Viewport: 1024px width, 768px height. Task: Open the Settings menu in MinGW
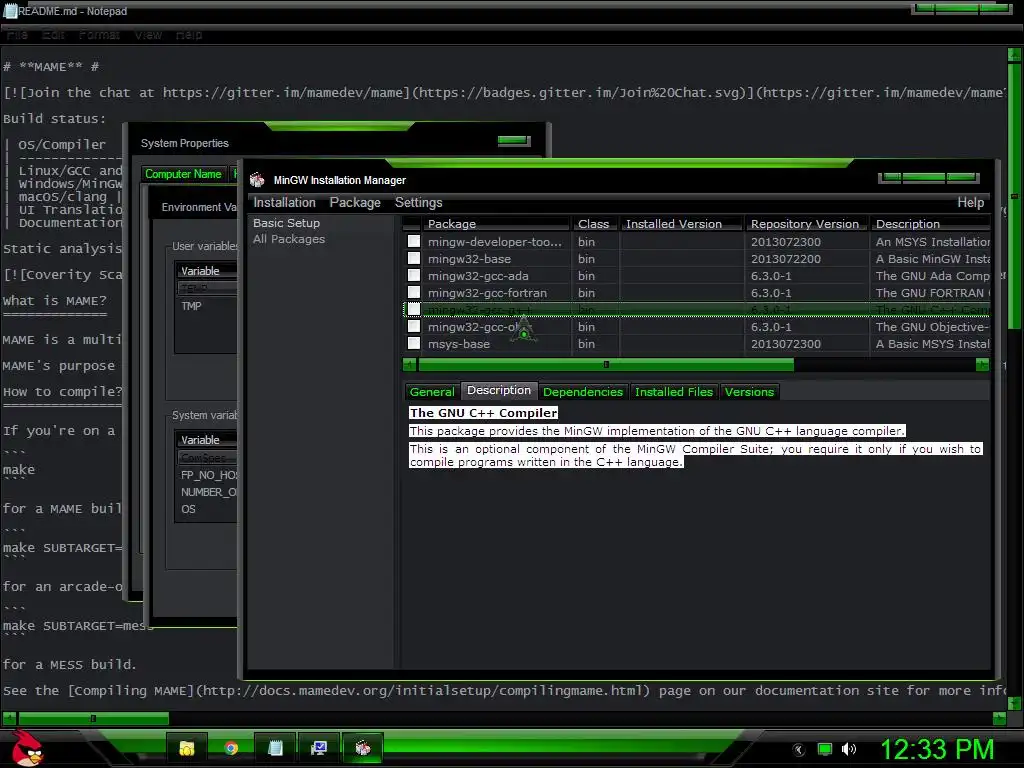pyautogui.click(x=418, y=202)
